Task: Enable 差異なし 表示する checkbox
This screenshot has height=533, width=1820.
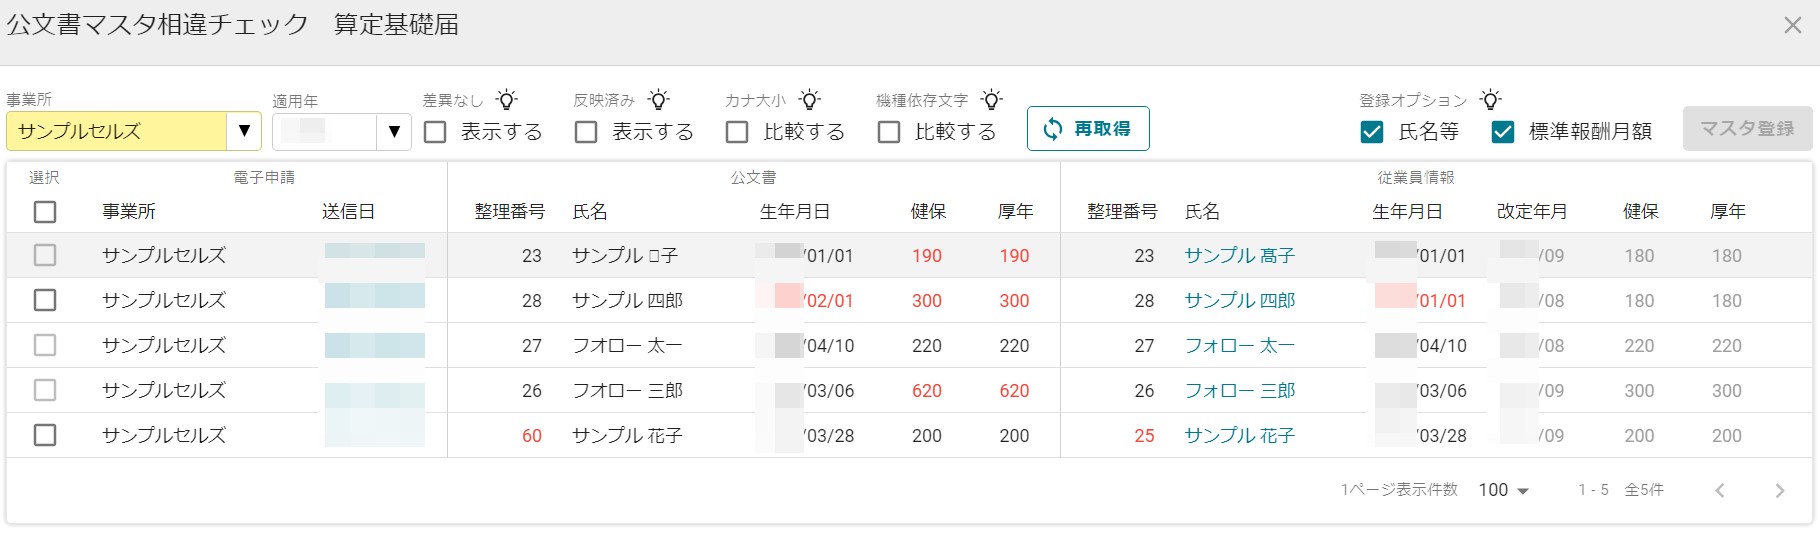Action: pos(435,132)
